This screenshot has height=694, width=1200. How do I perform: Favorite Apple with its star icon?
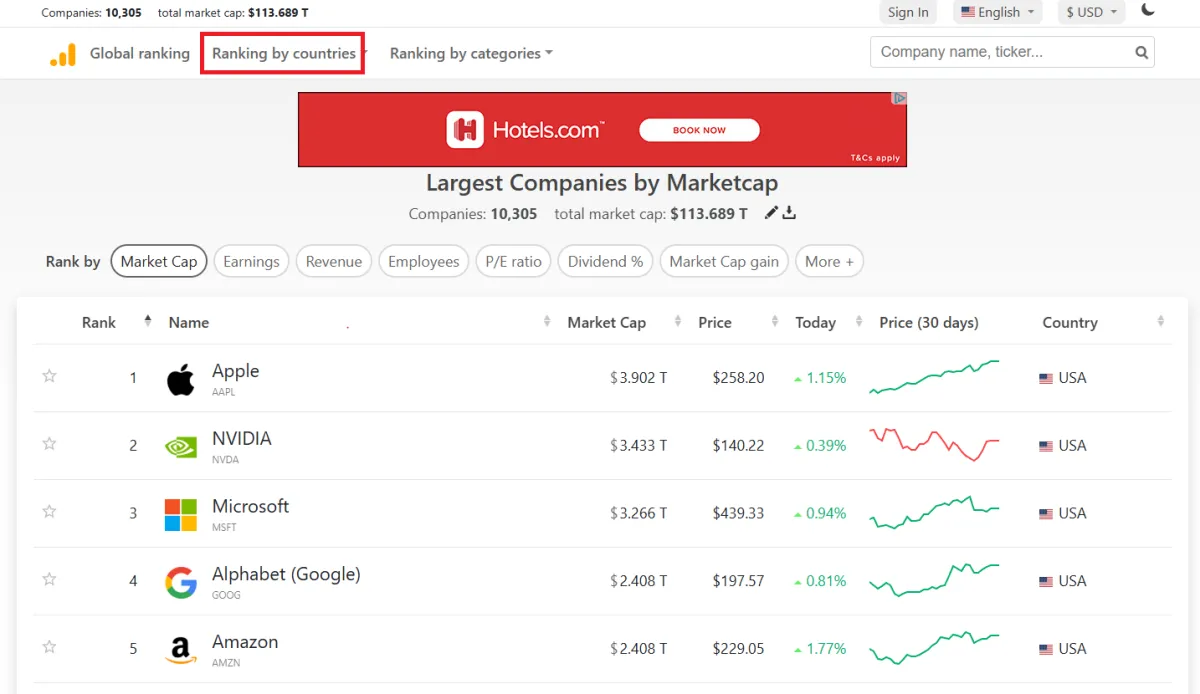click(49, 376)
